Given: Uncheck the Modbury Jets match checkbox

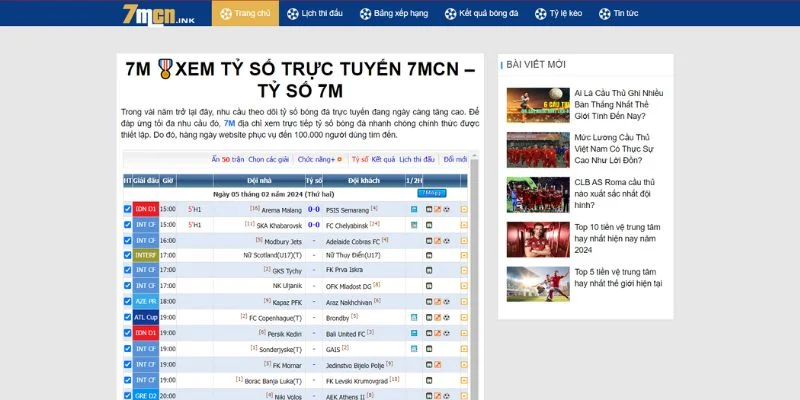Looking at the screenshot, I should (x=128, y=240).
